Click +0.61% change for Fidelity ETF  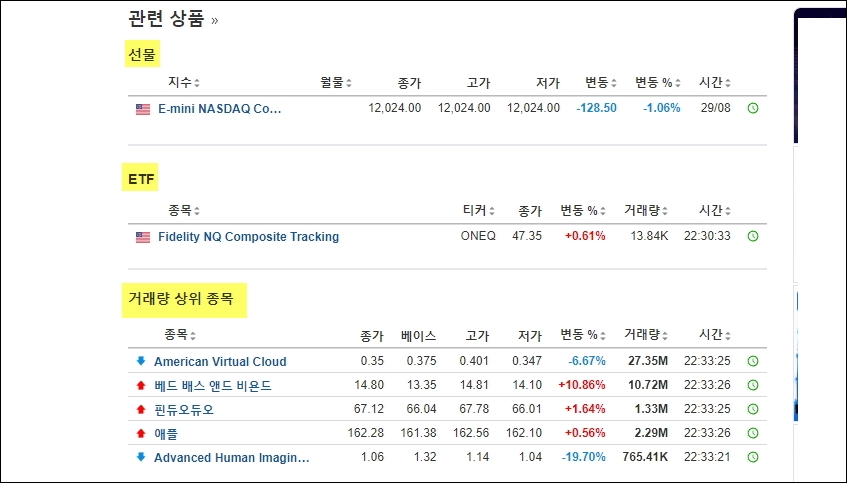585,236
